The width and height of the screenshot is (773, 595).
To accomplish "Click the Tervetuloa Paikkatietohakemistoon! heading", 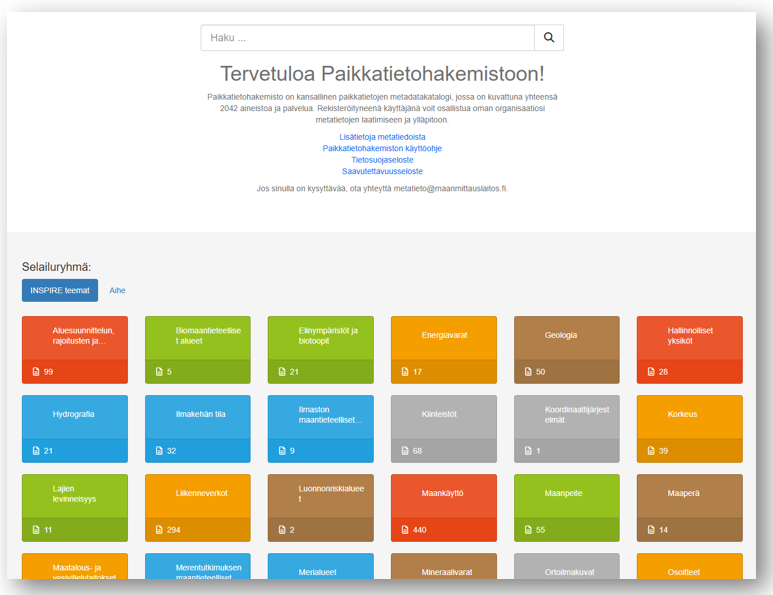I will pyautogui.click(x=382, y=74).
